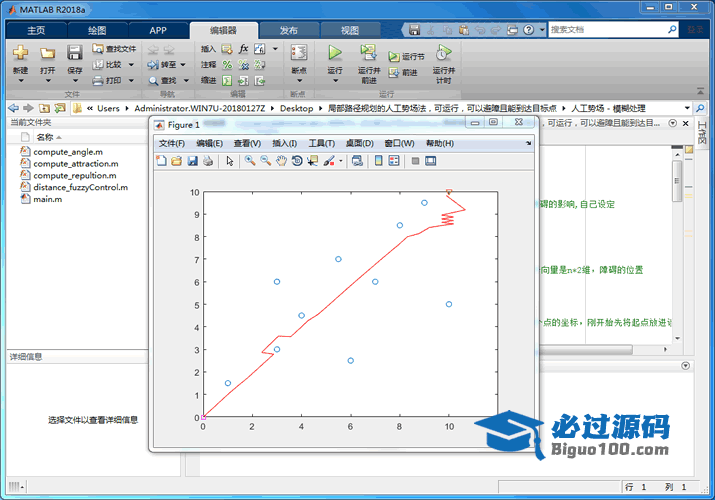This screenshot has width=715, height=500.
Task: Click the 新建 (New) plus icon
Action: point(20,53)
